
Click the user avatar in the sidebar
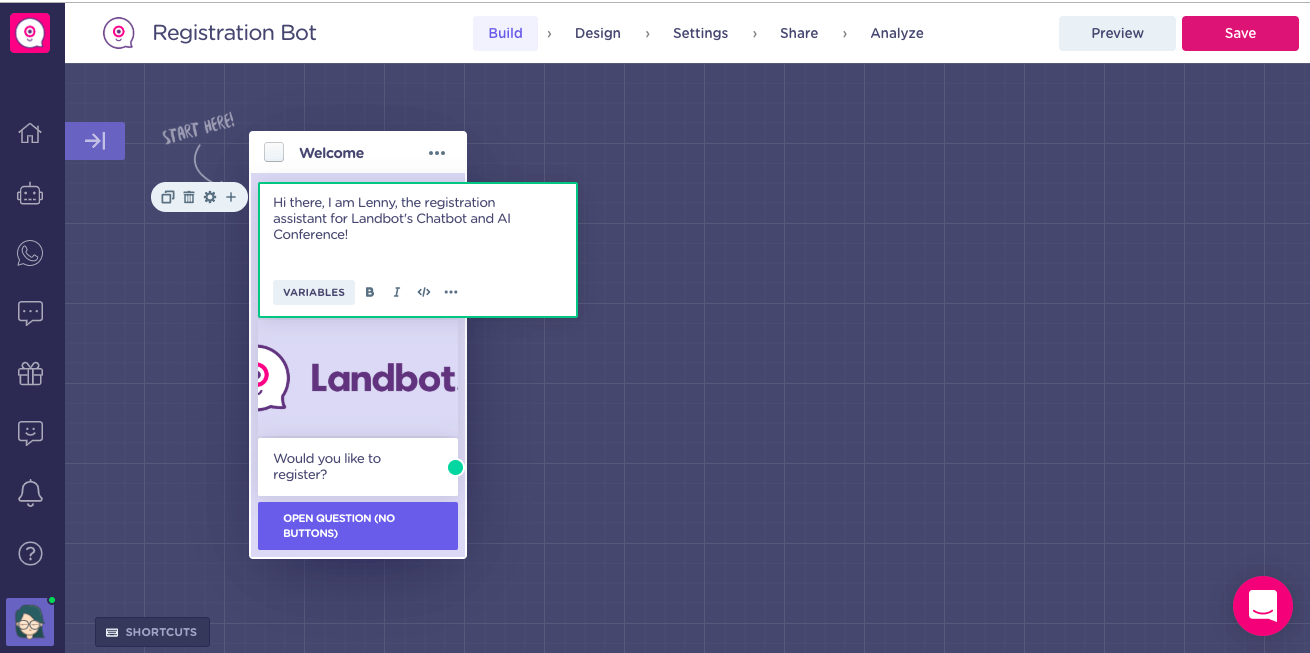pos(30,622)
